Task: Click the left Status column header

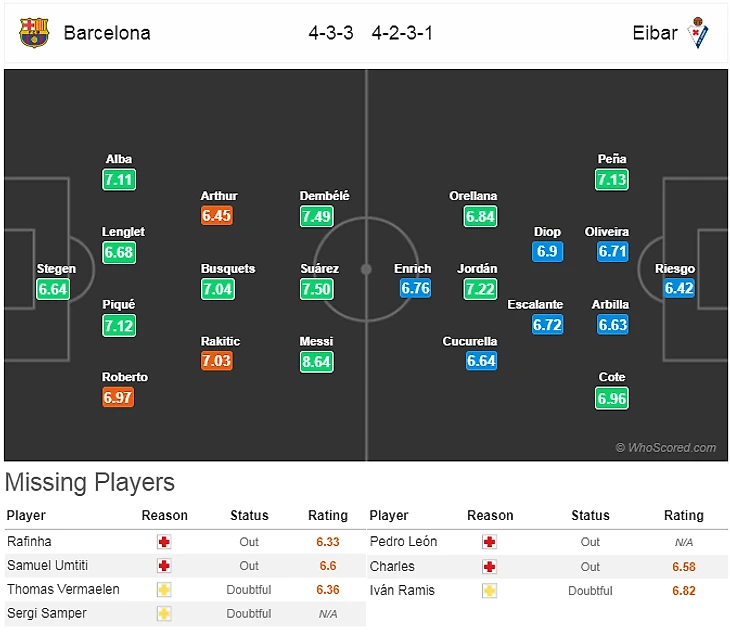Action: click(249, 516)
